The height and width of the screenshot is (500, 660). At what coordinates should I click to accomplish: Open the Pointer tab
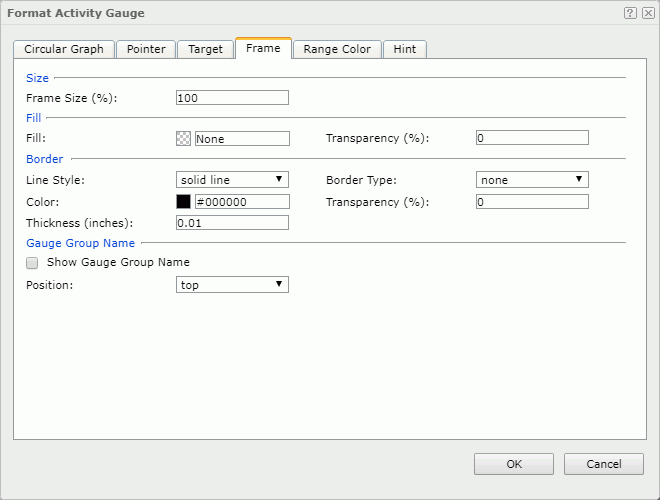146,49
